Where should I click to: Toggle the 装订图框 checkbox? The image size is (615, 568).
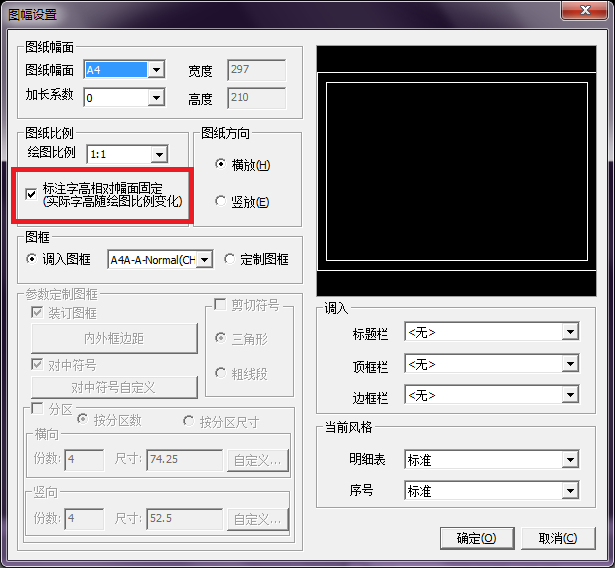[37, 313]
